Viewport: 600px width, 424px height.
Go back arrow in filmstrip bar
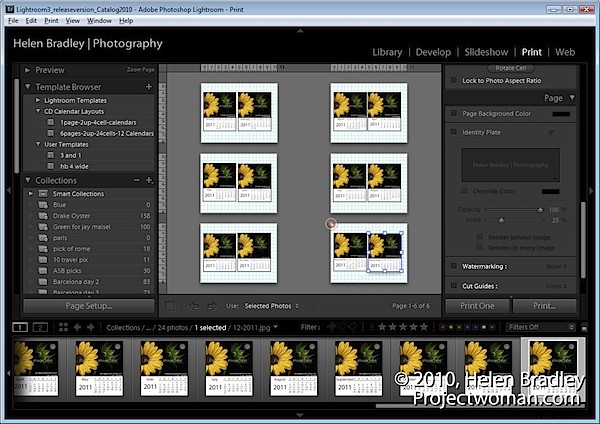78,327
